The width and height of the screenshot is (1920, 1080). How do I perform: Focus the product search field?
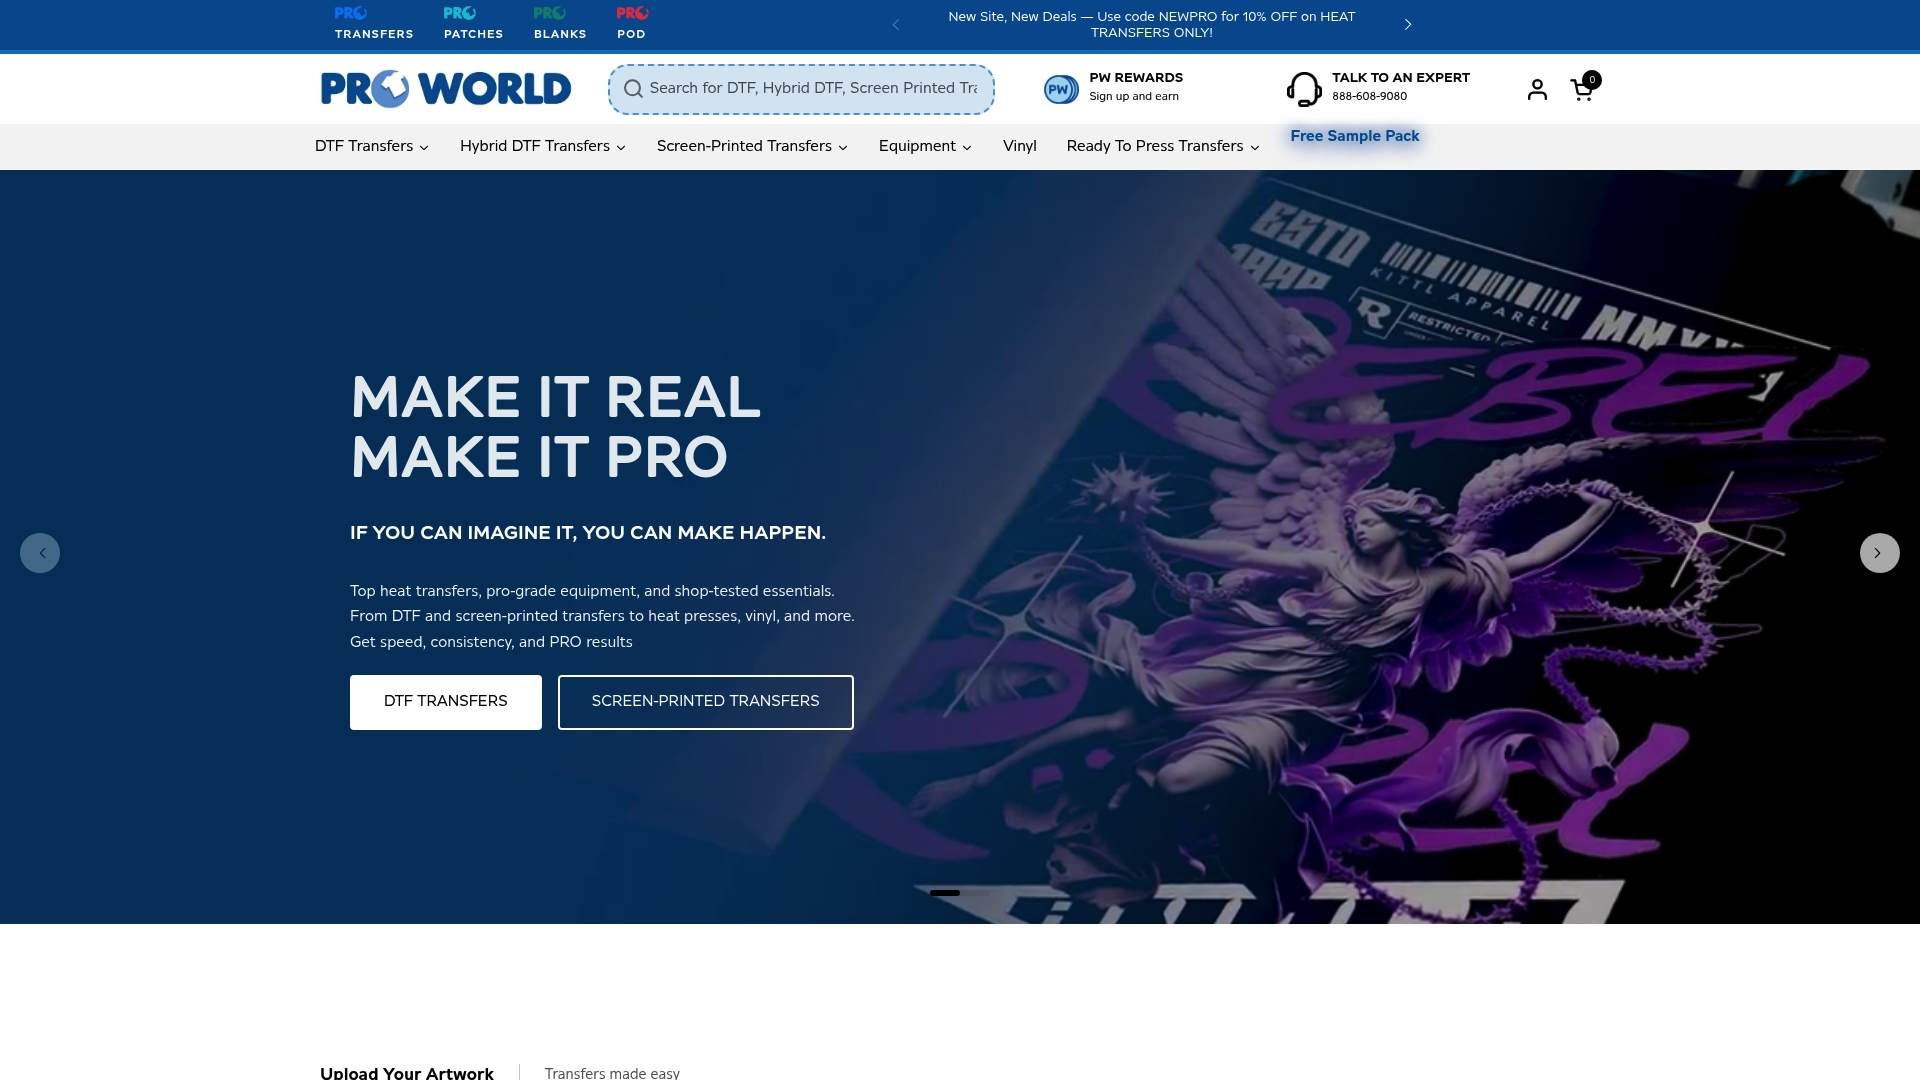[801, 89]
